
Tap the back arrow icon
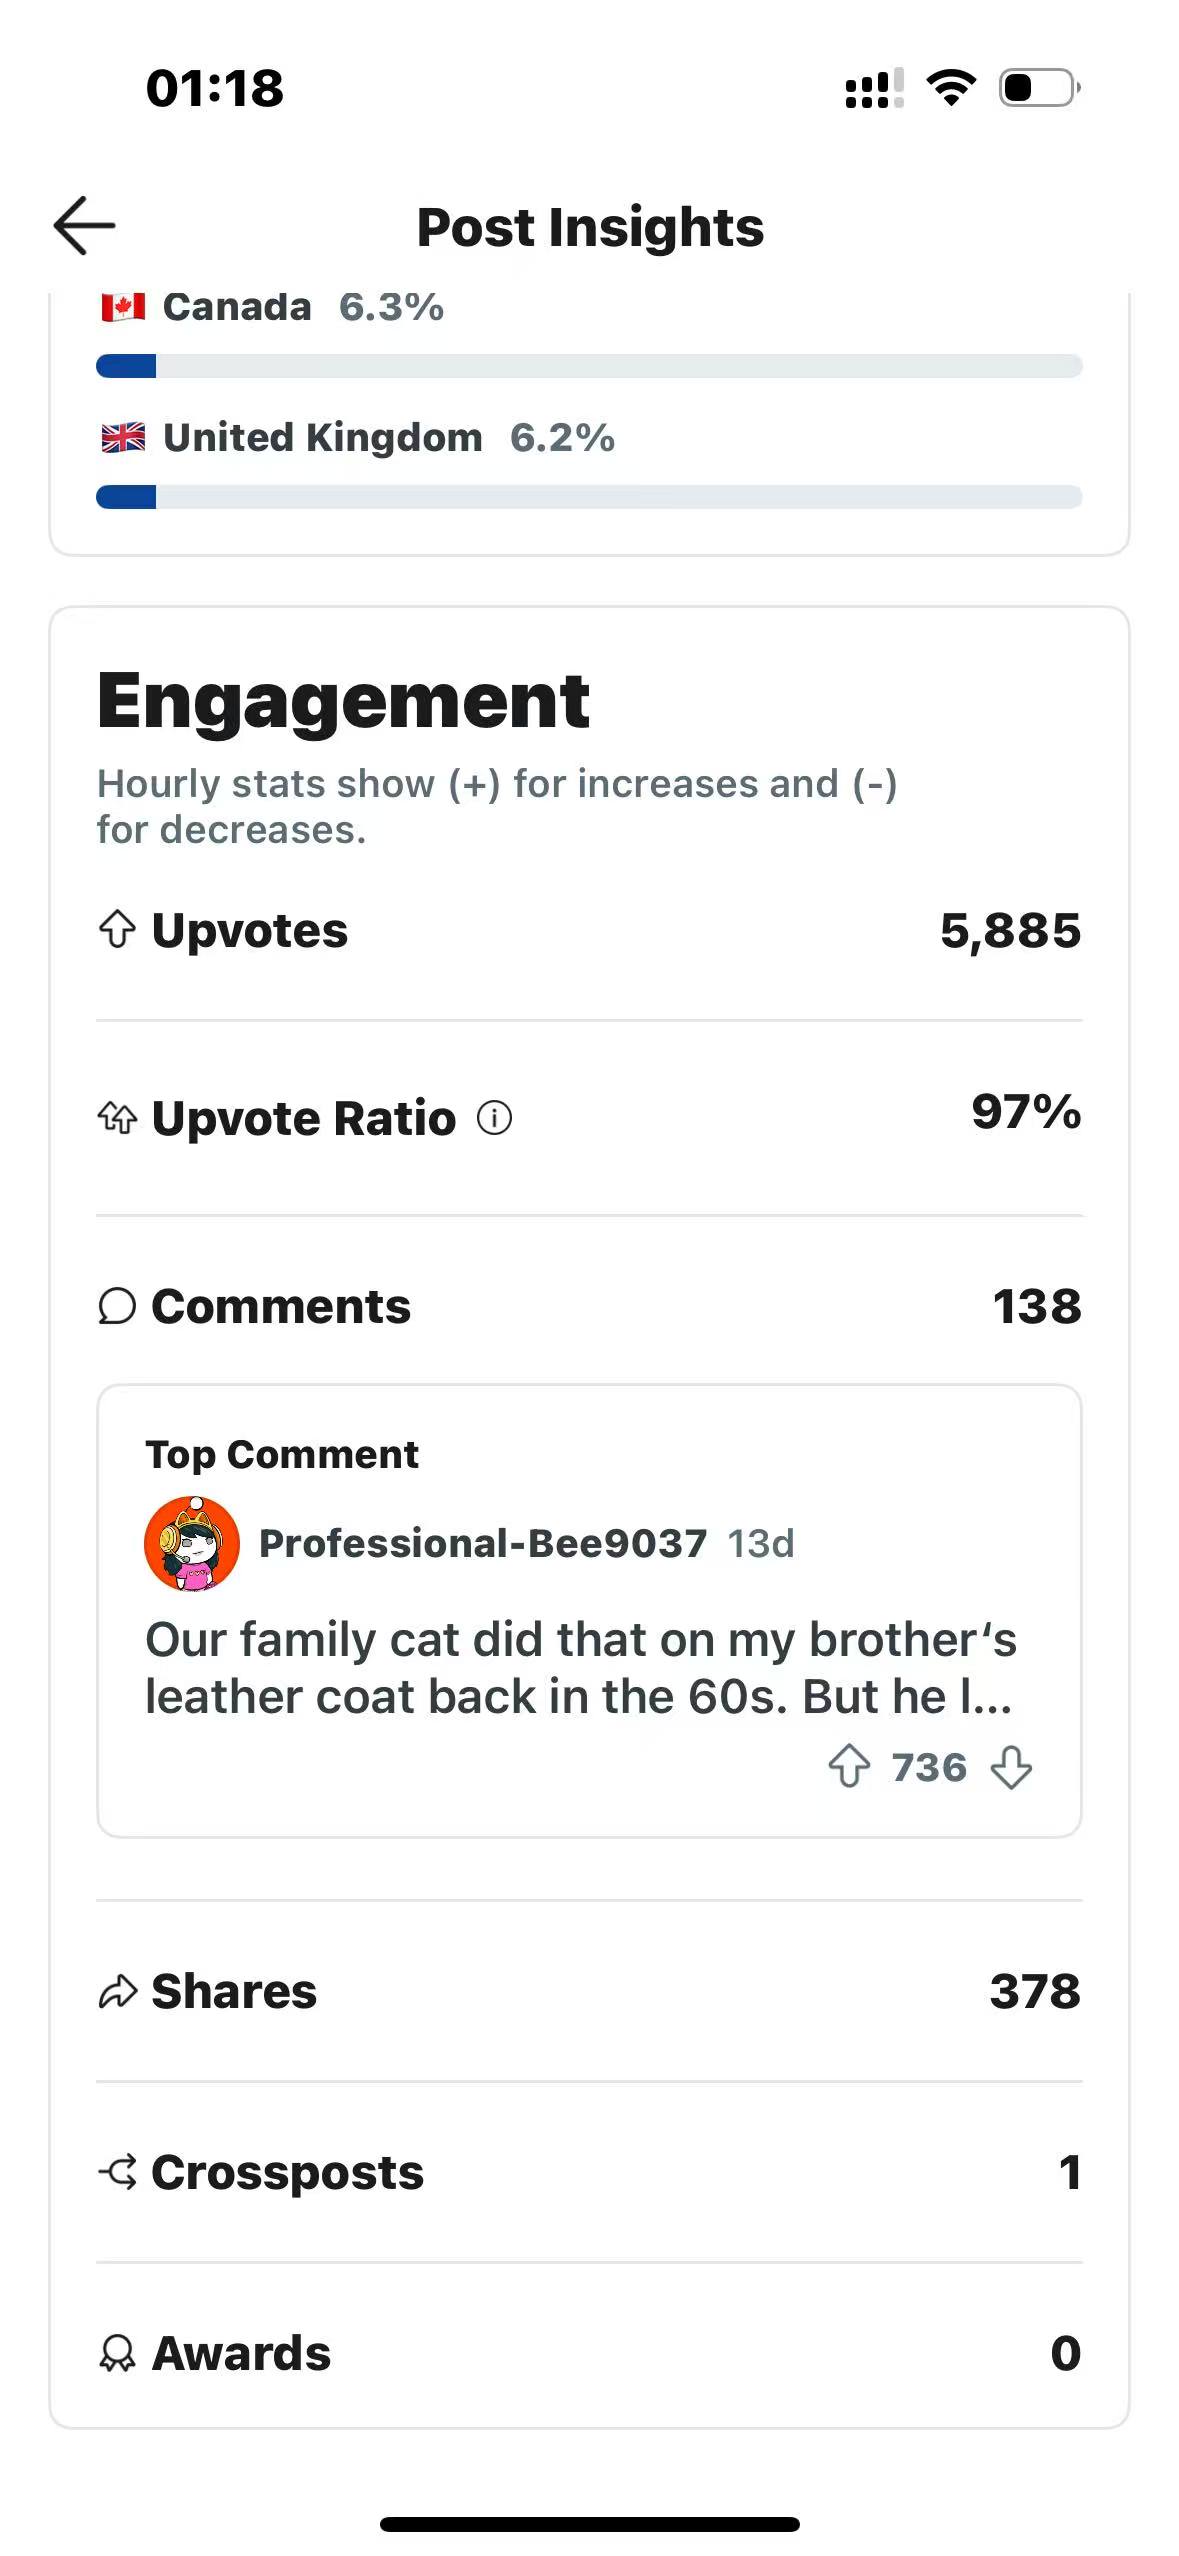pos(85,226)
